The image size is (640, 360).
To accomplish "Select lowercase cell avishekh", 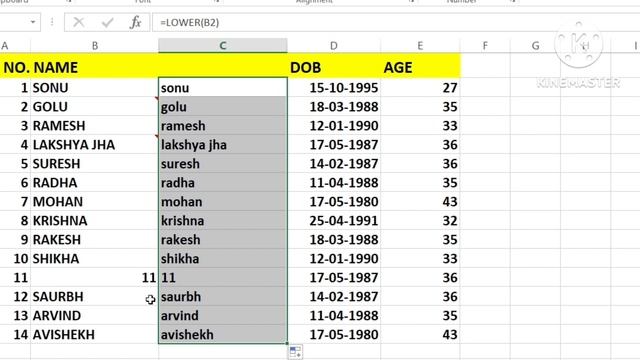I will pyautogui.click(x=223, y=334).
